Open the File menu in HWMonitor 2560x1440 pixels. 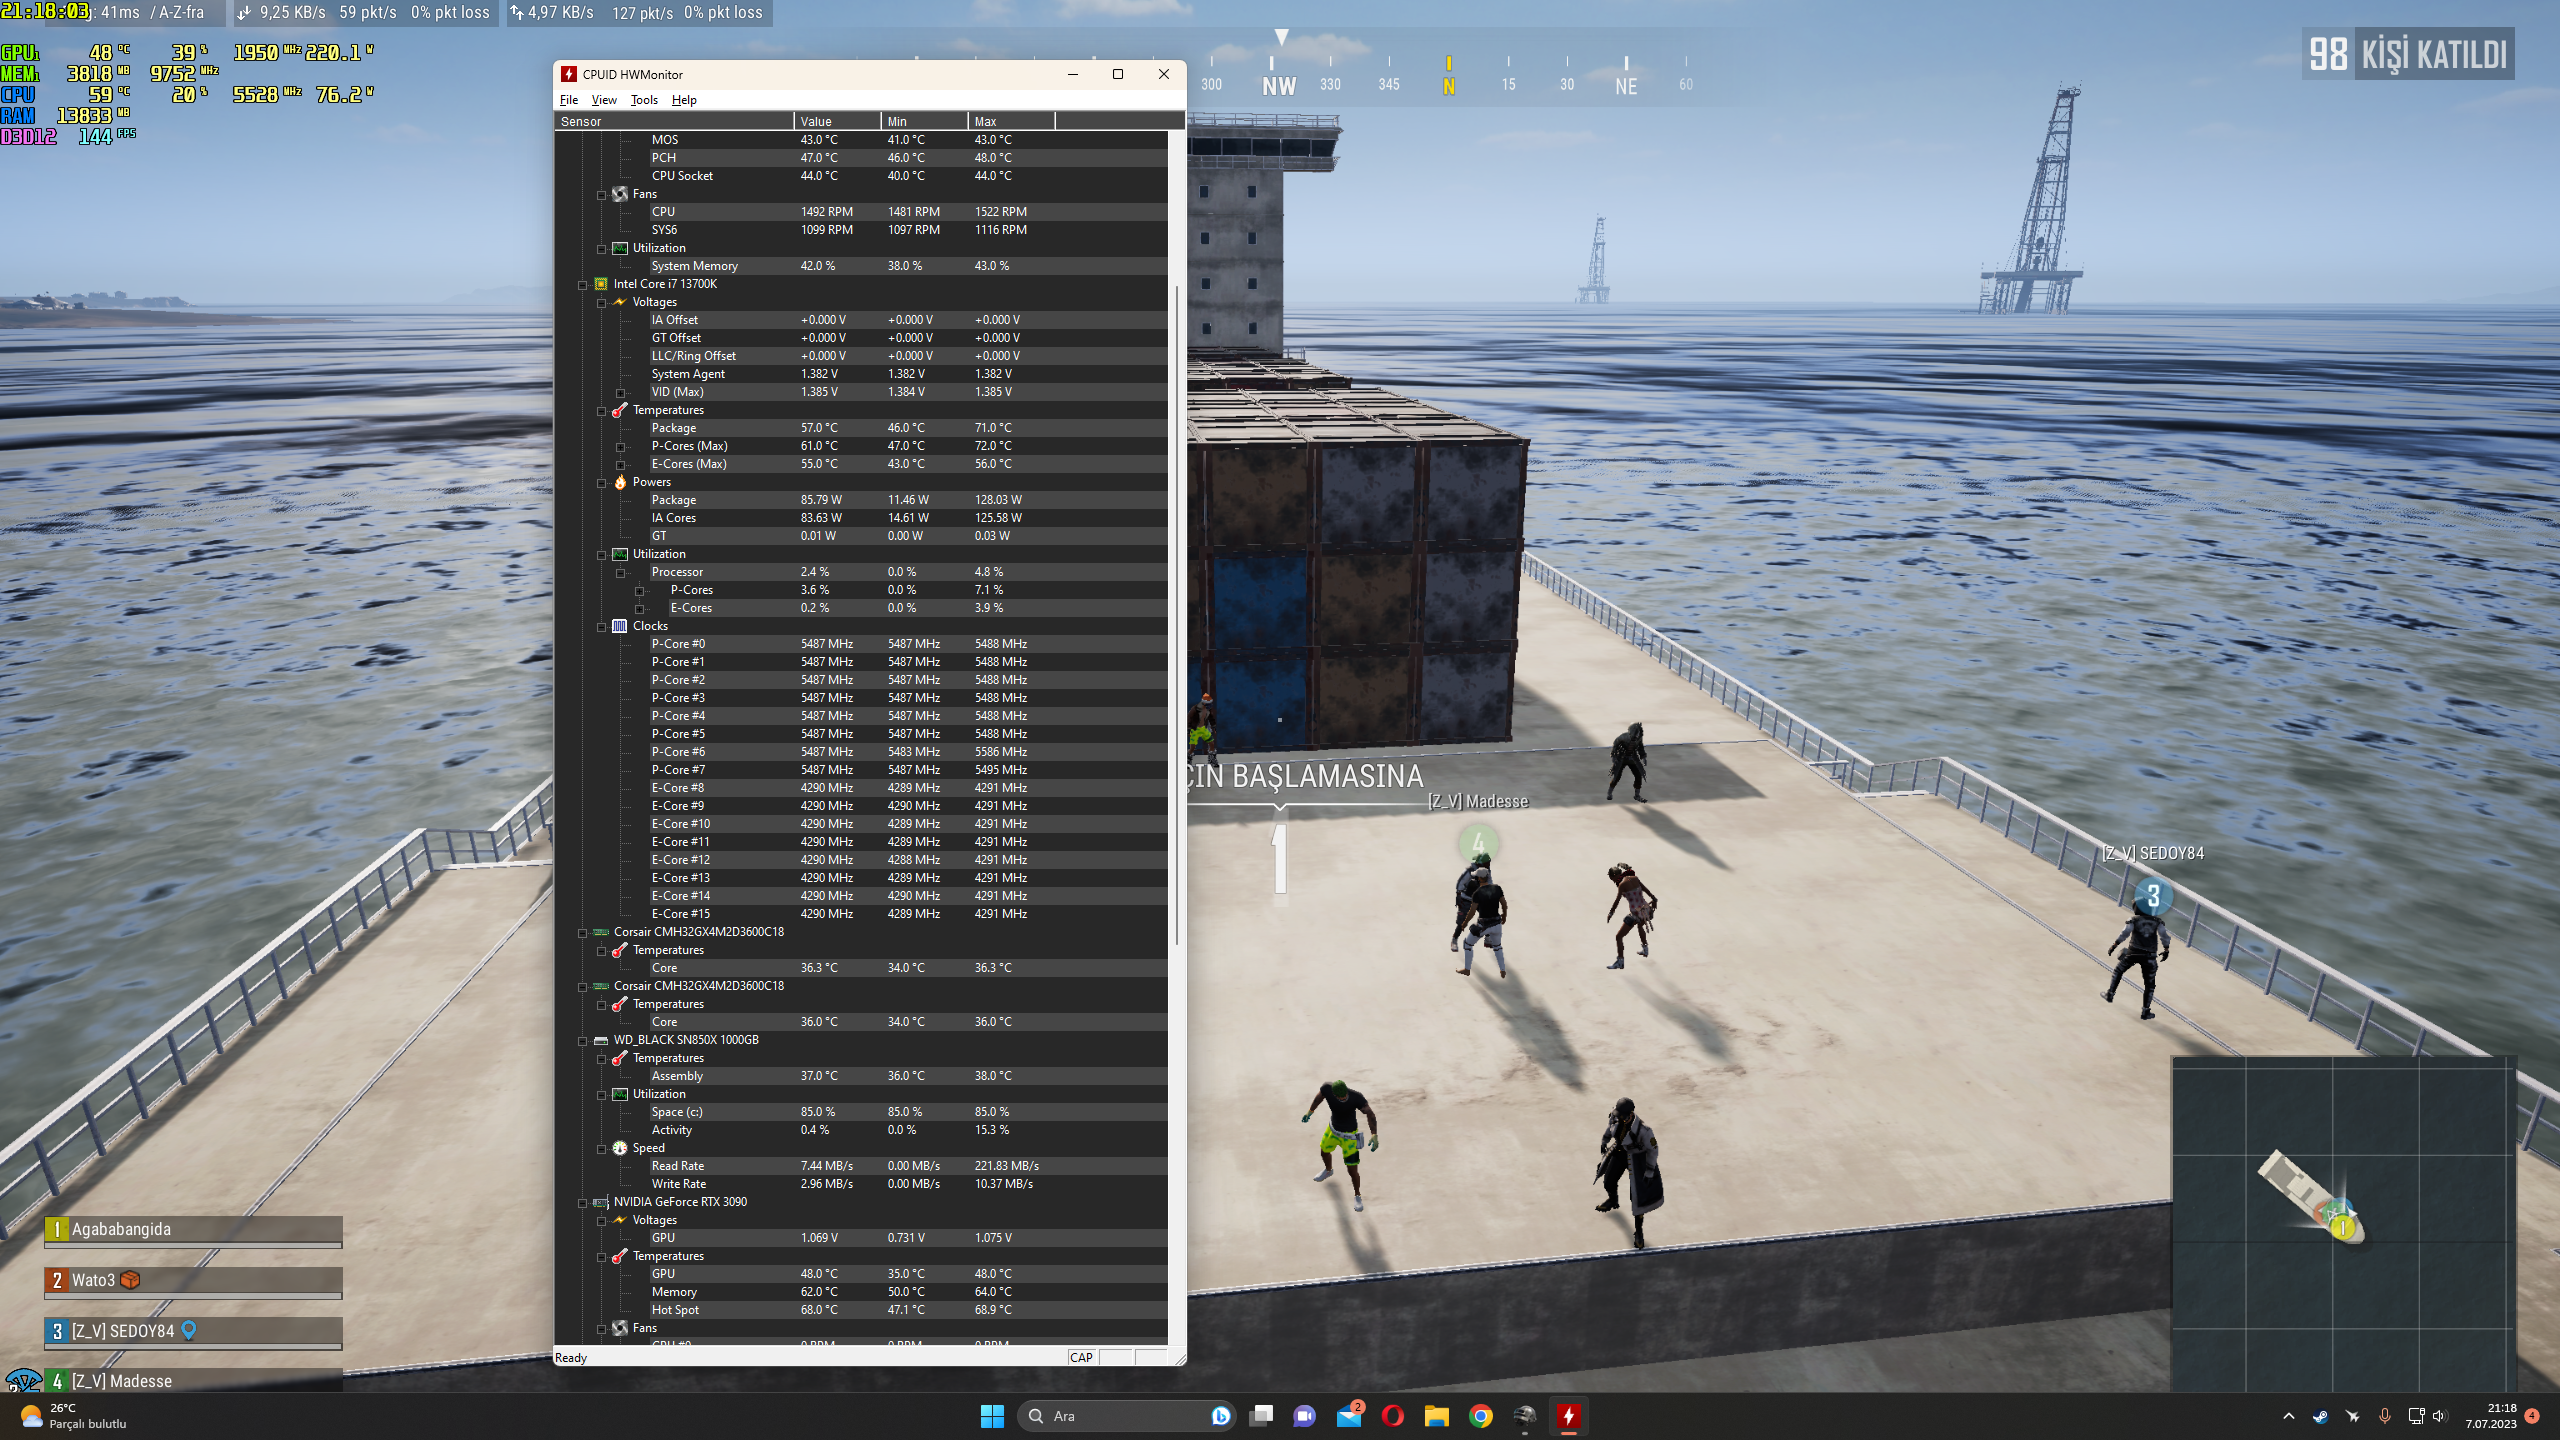(x=569, y=100)
